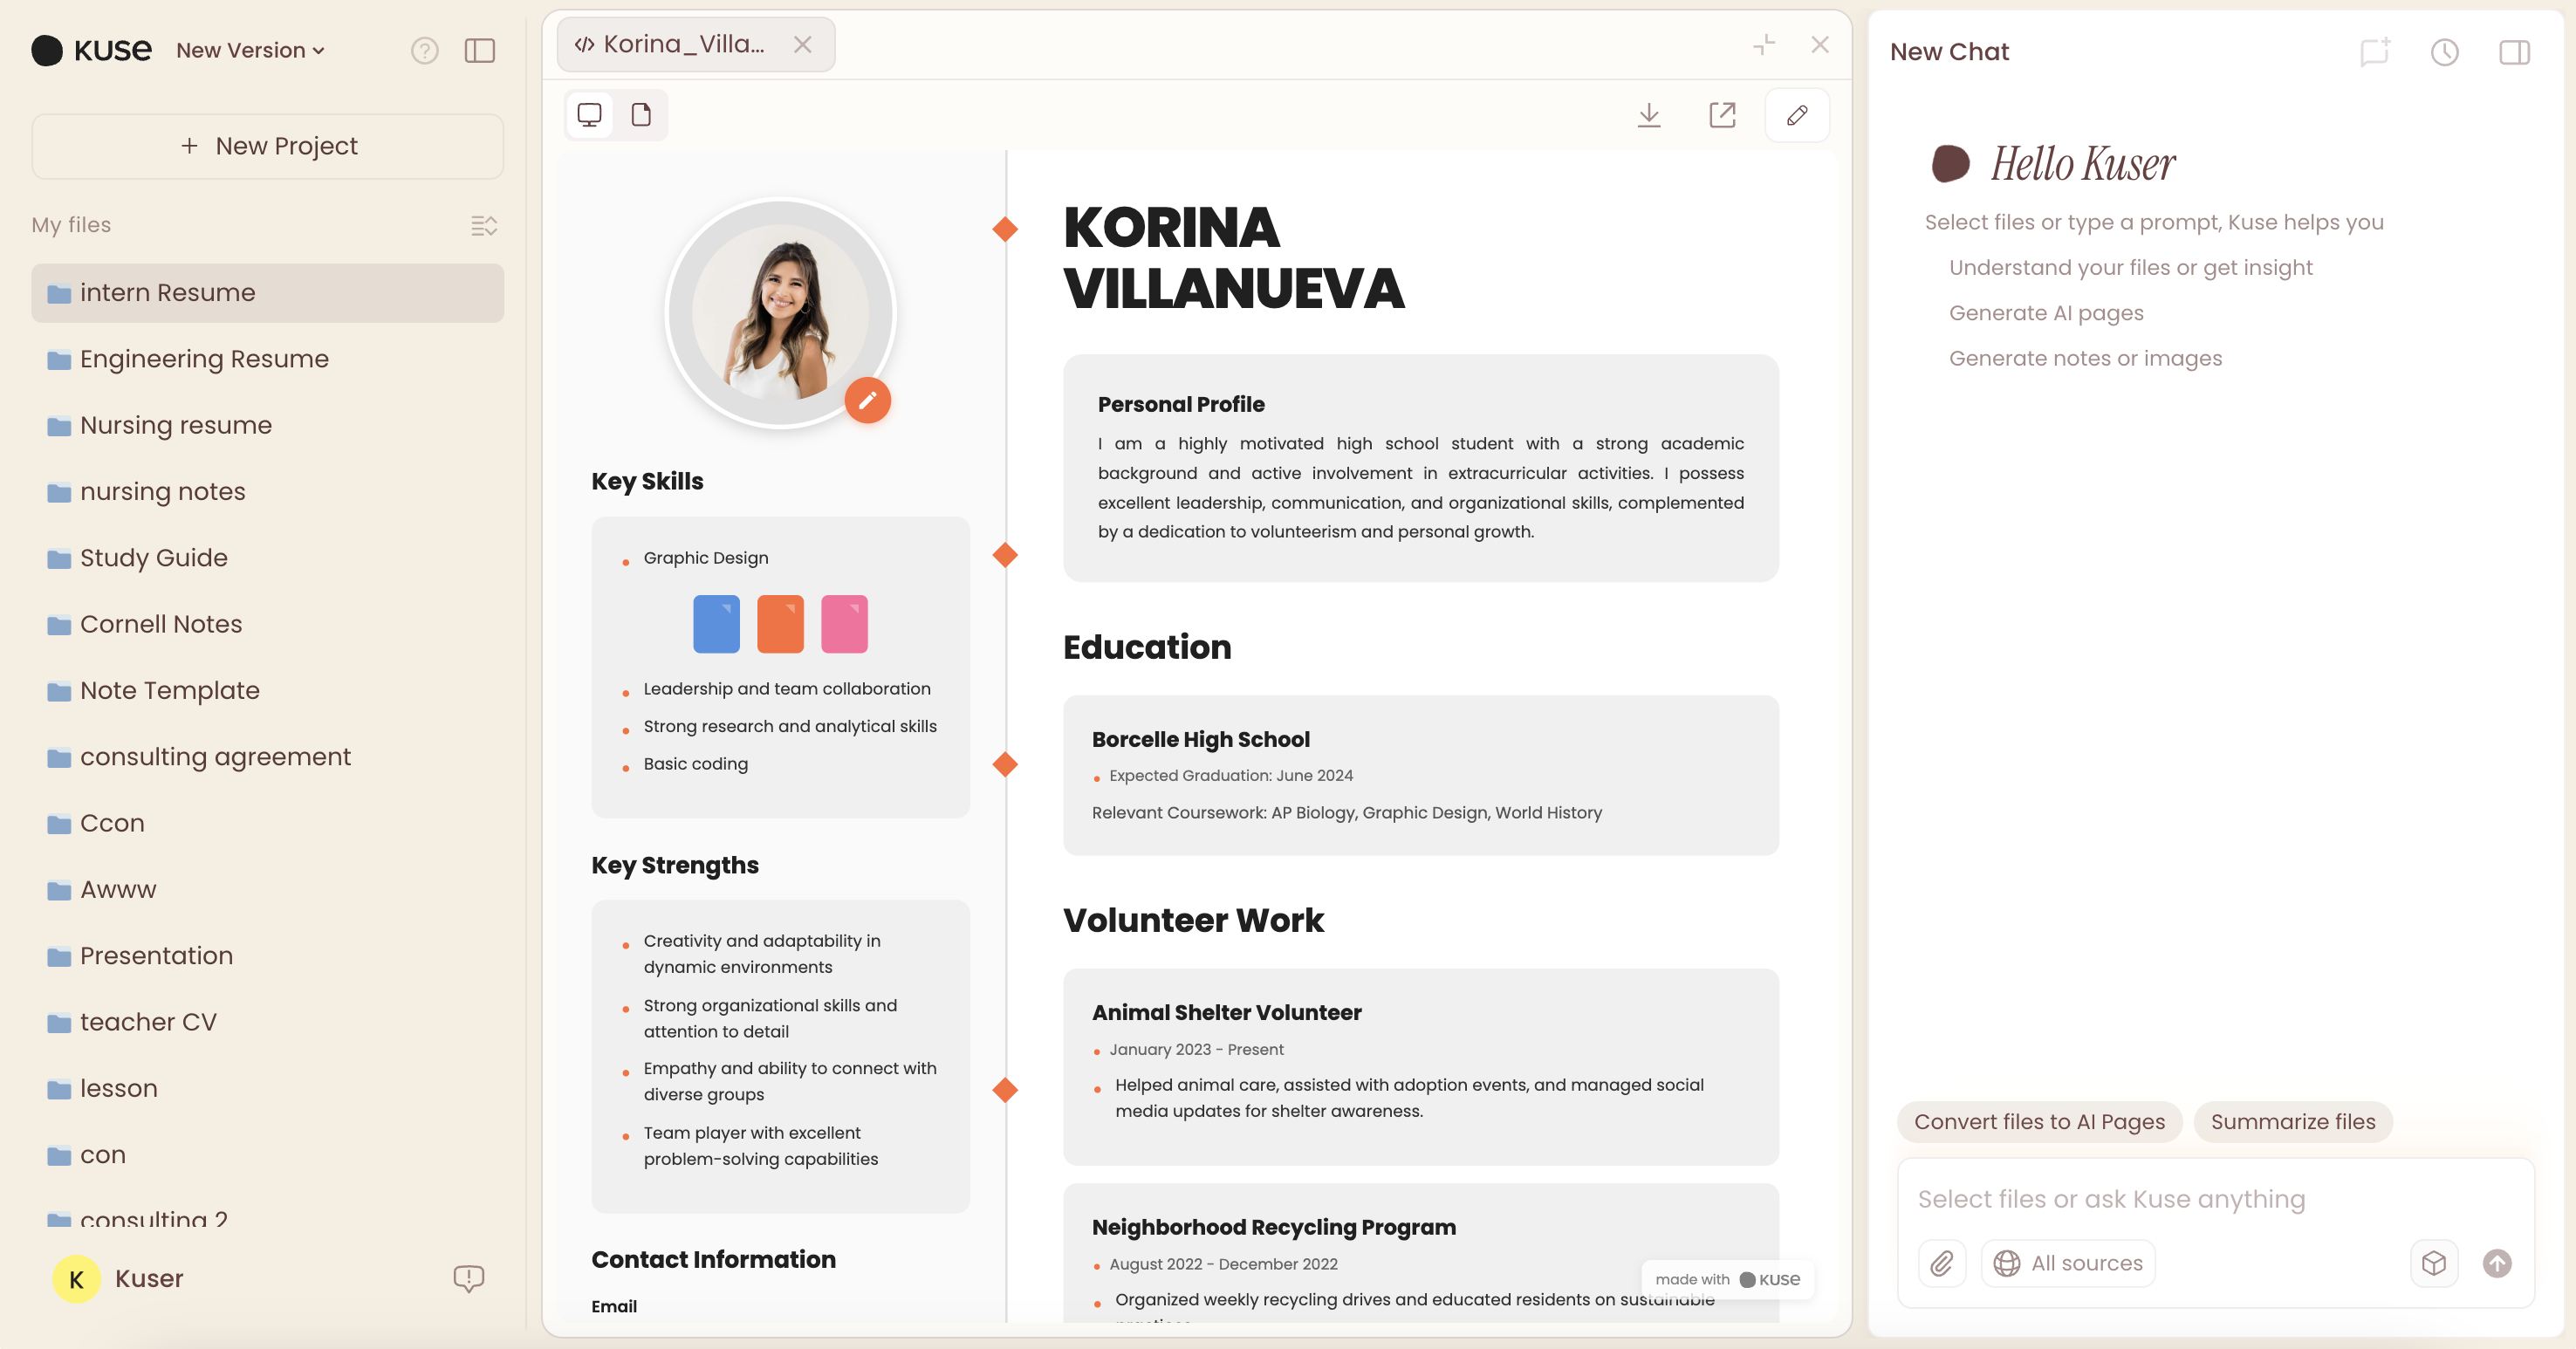Open the download icon on the resume
The height and width of the screenshot is (1349, 2576).
1649,115
